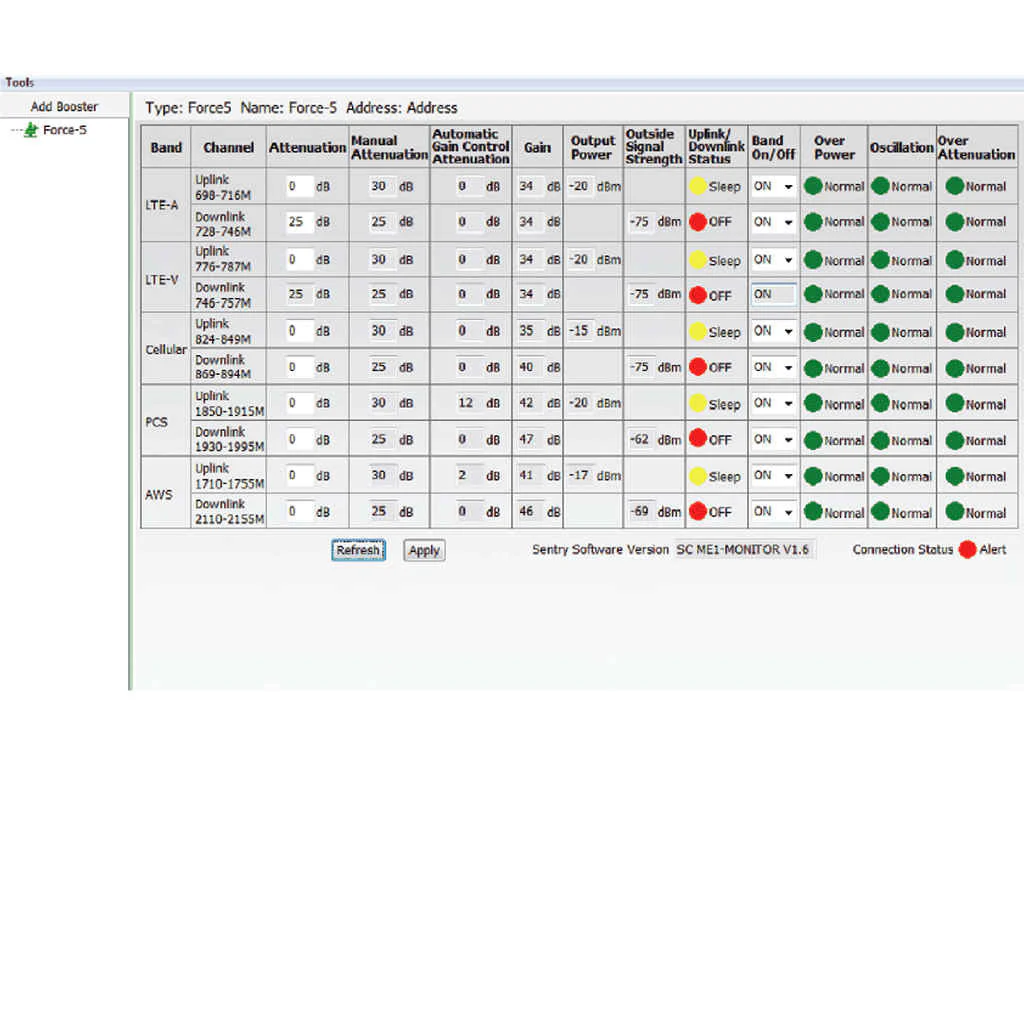Click green Over Power indicator for LTE-A Uplink
This screenshot has width=1024, height=1024.
[813, 186]
